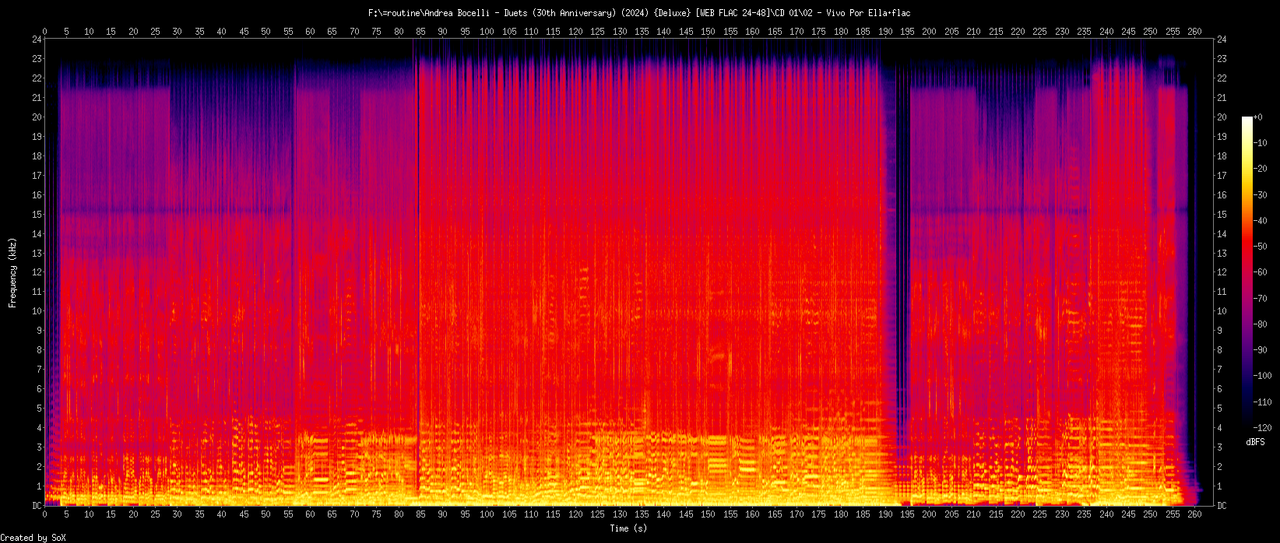
Task: Click the "24" tick on left frequency axis
Action: [x=37, y=39]
